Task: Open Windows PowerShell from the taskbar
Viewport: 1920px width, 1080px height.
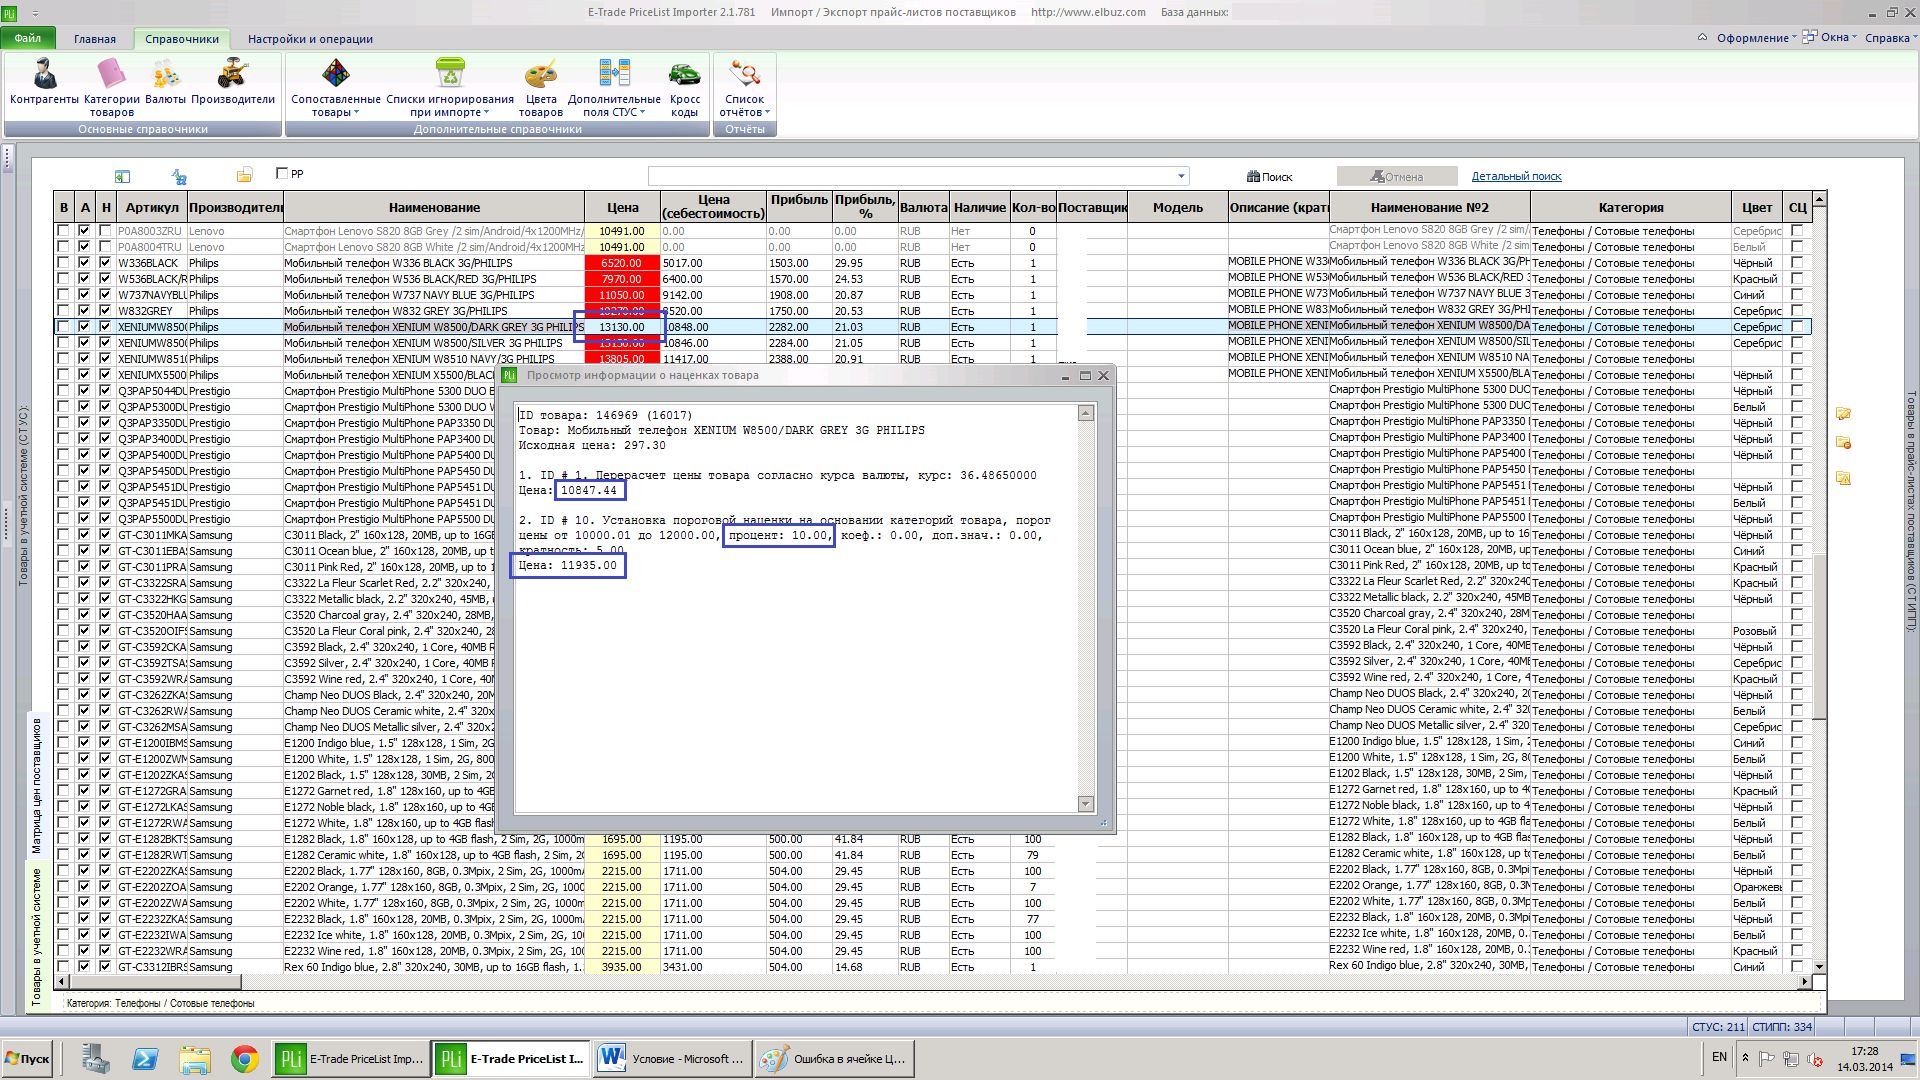Action: click(145, 1059)
